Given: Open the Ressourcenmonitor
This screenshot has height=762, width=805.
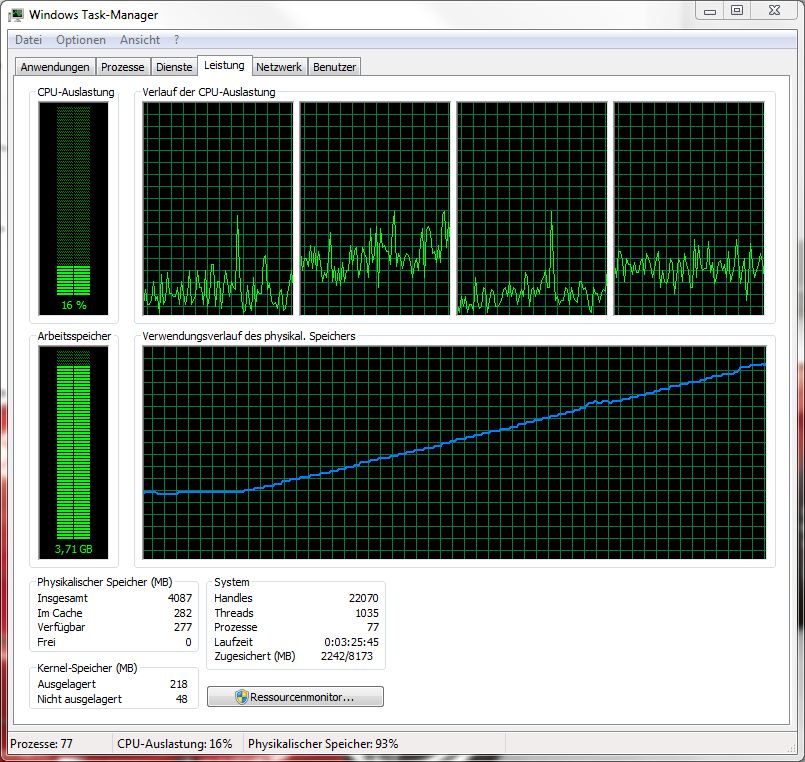Looking at the screenshot, I should click(295, 697).
